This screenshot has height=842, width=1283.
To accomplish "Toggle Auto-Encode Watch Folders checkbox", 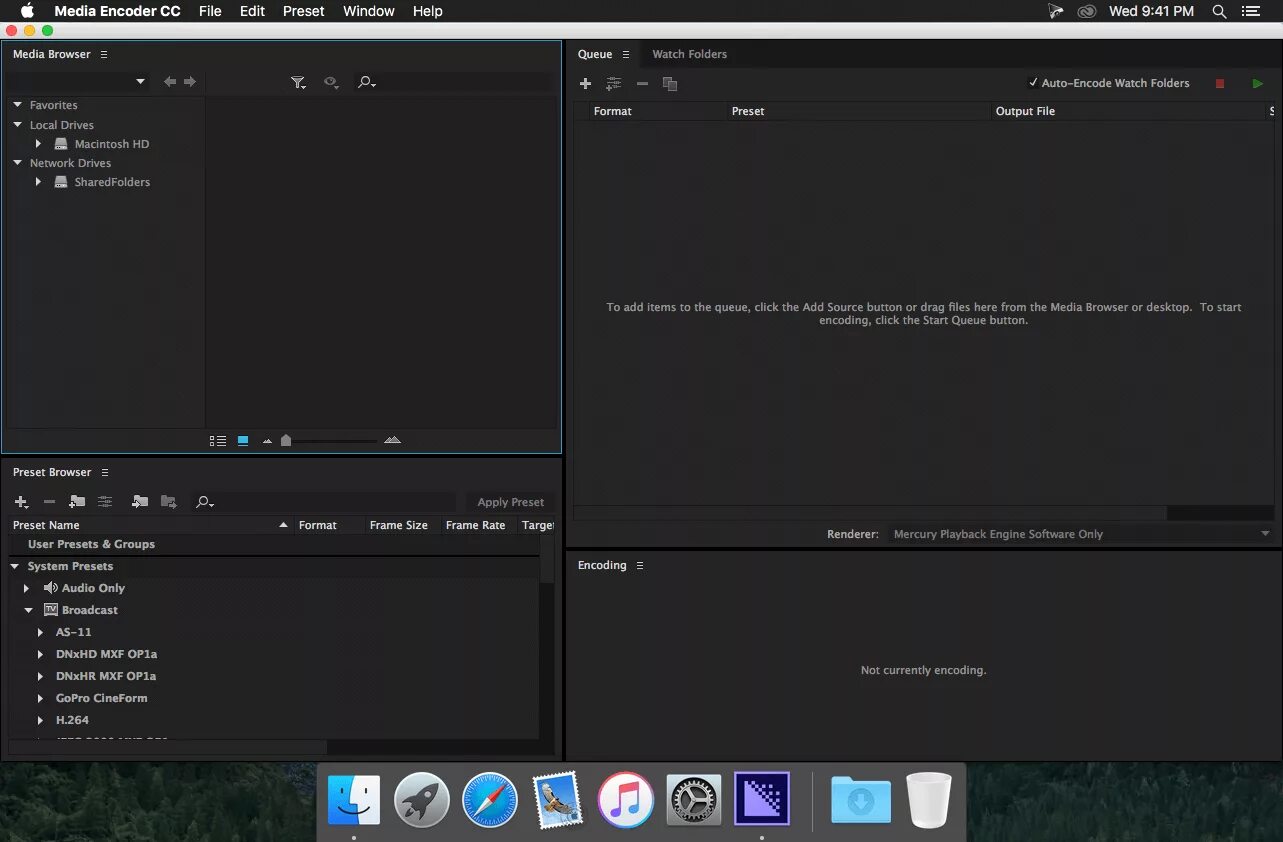I will (x=1034, y=83).
